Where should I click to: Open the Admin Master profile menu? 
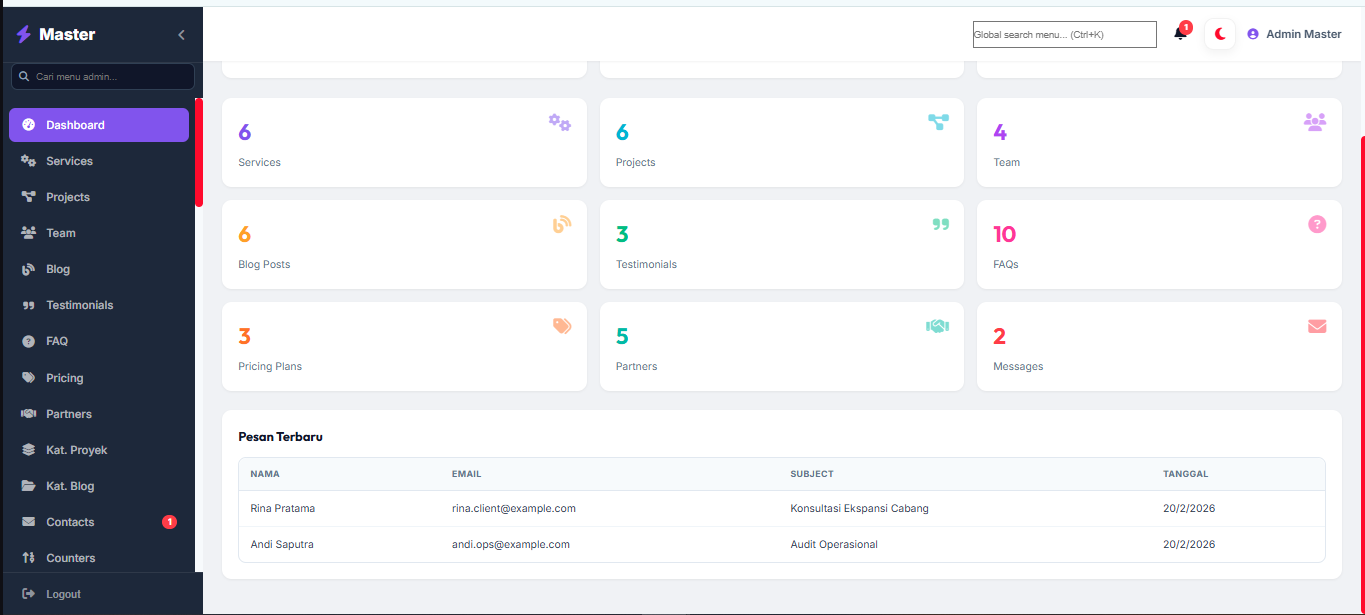tap(1294, 33)
